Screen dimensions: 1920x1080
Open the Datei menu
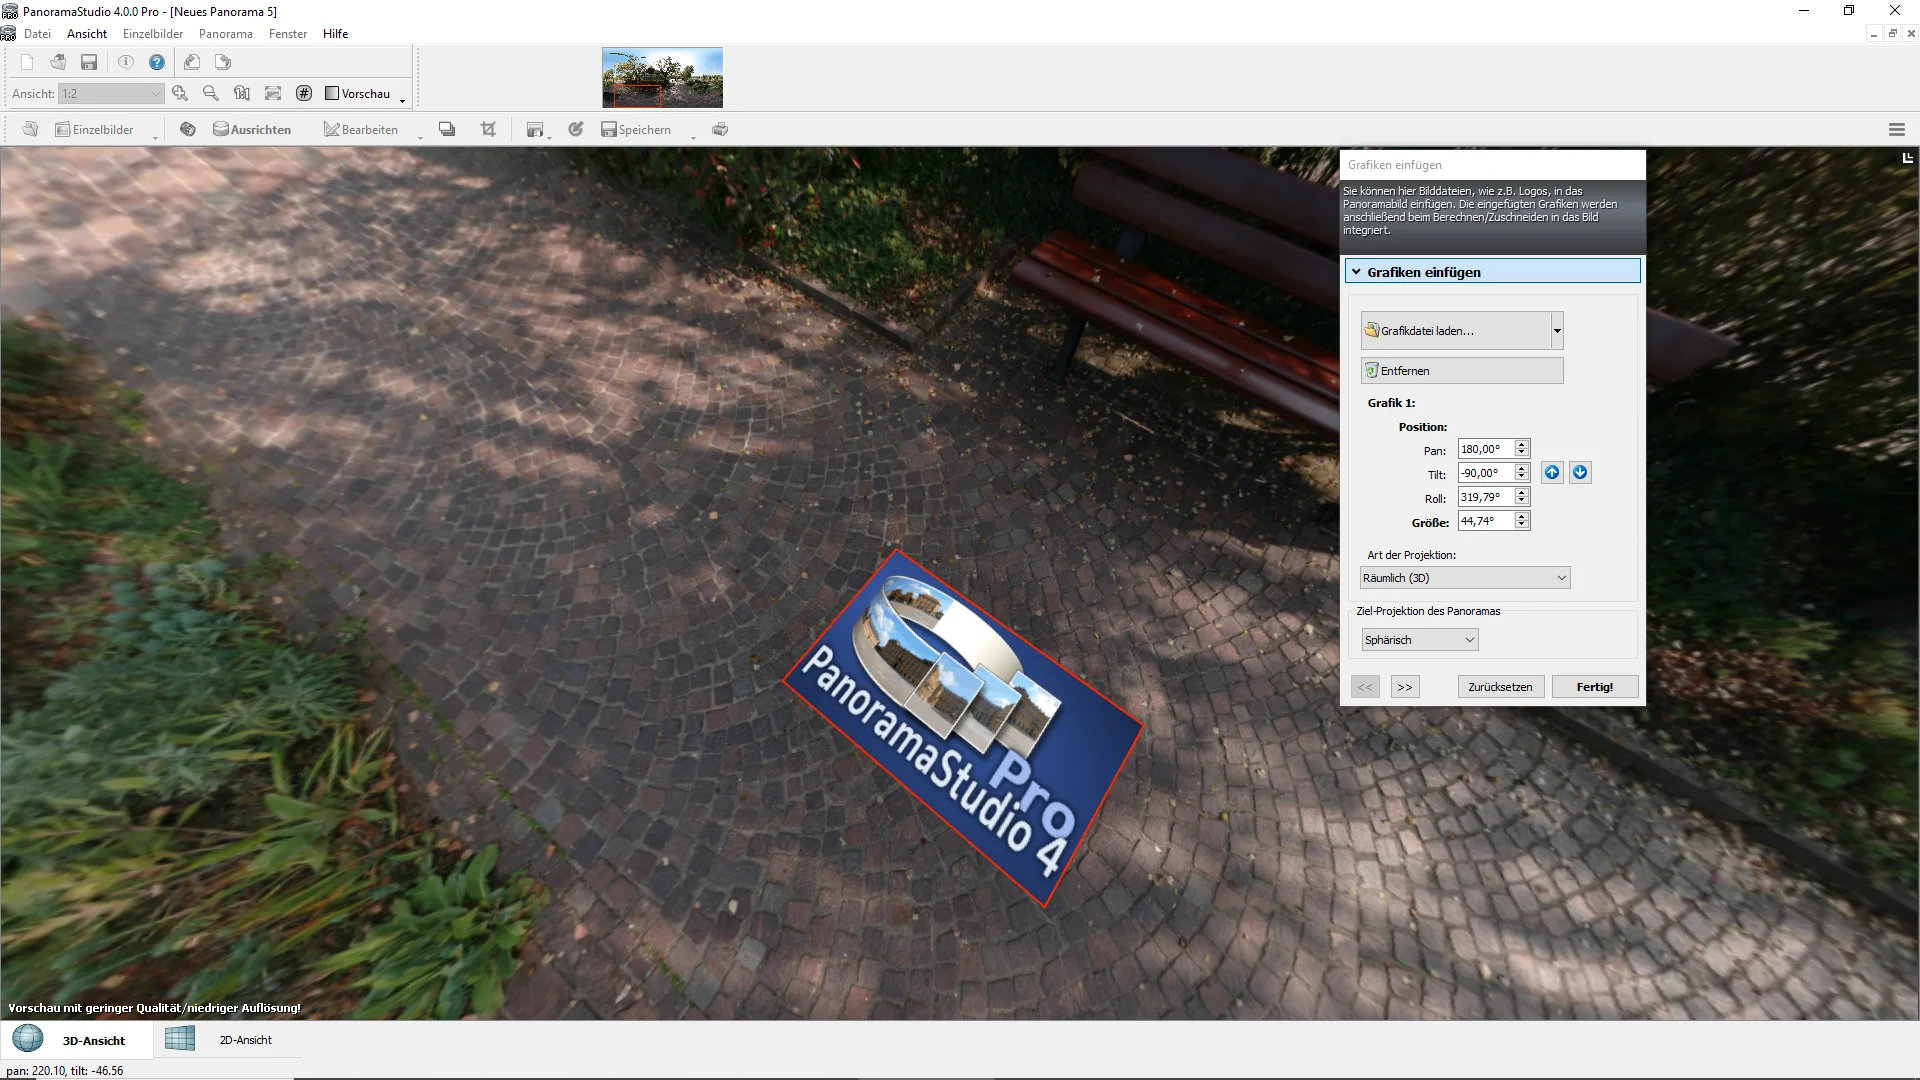tap(37, 33)
